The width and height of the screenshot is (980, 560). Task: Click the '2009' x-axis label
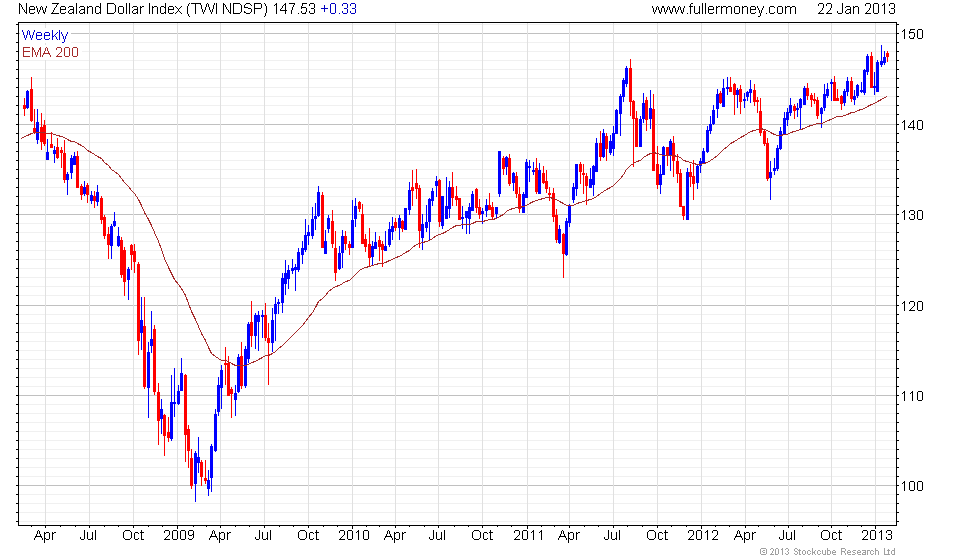click(179, 535)
